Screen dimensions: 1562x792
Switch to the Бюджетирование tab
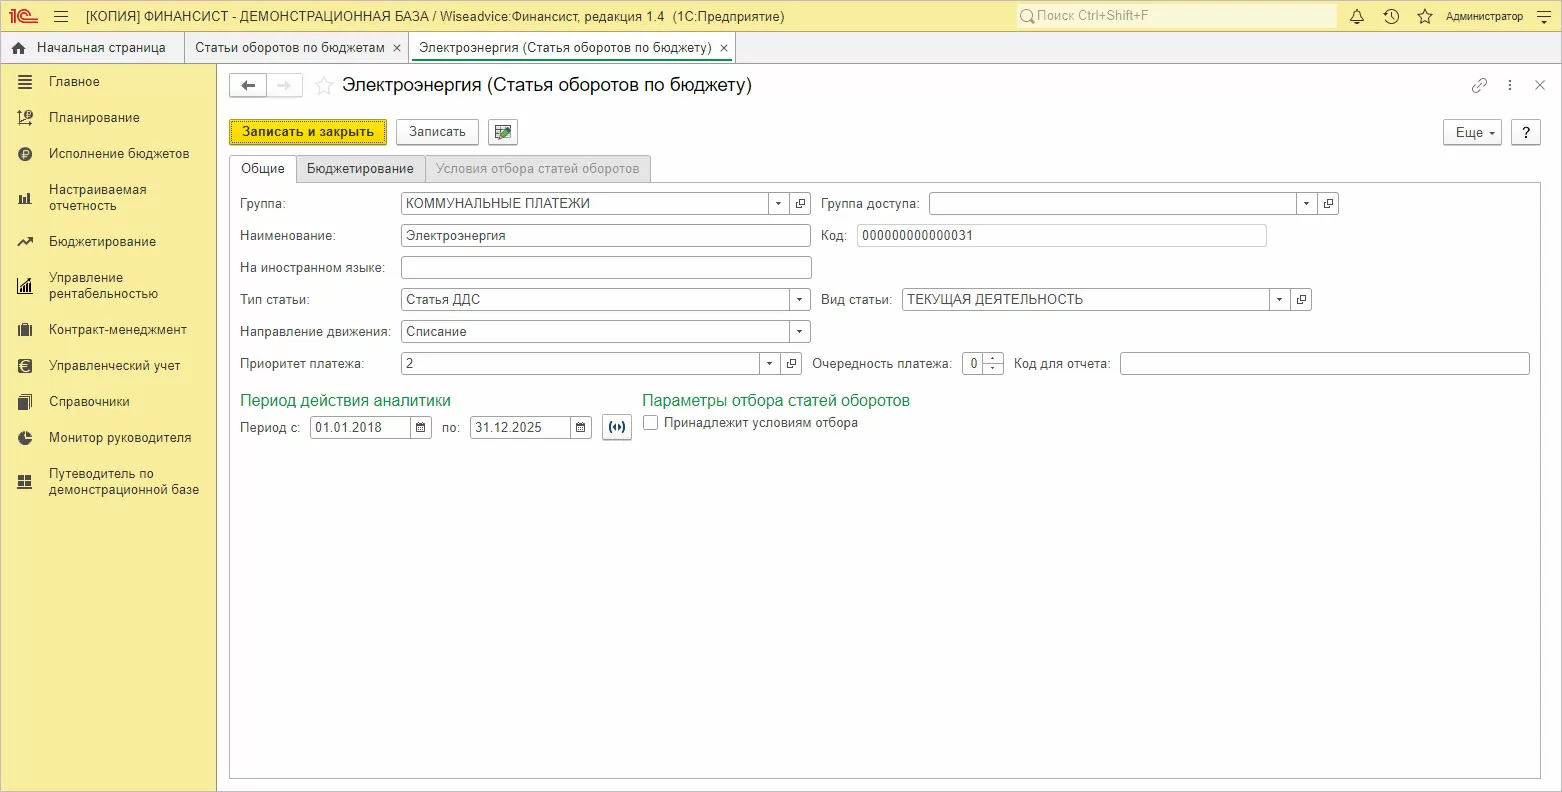tap(360, 169)
